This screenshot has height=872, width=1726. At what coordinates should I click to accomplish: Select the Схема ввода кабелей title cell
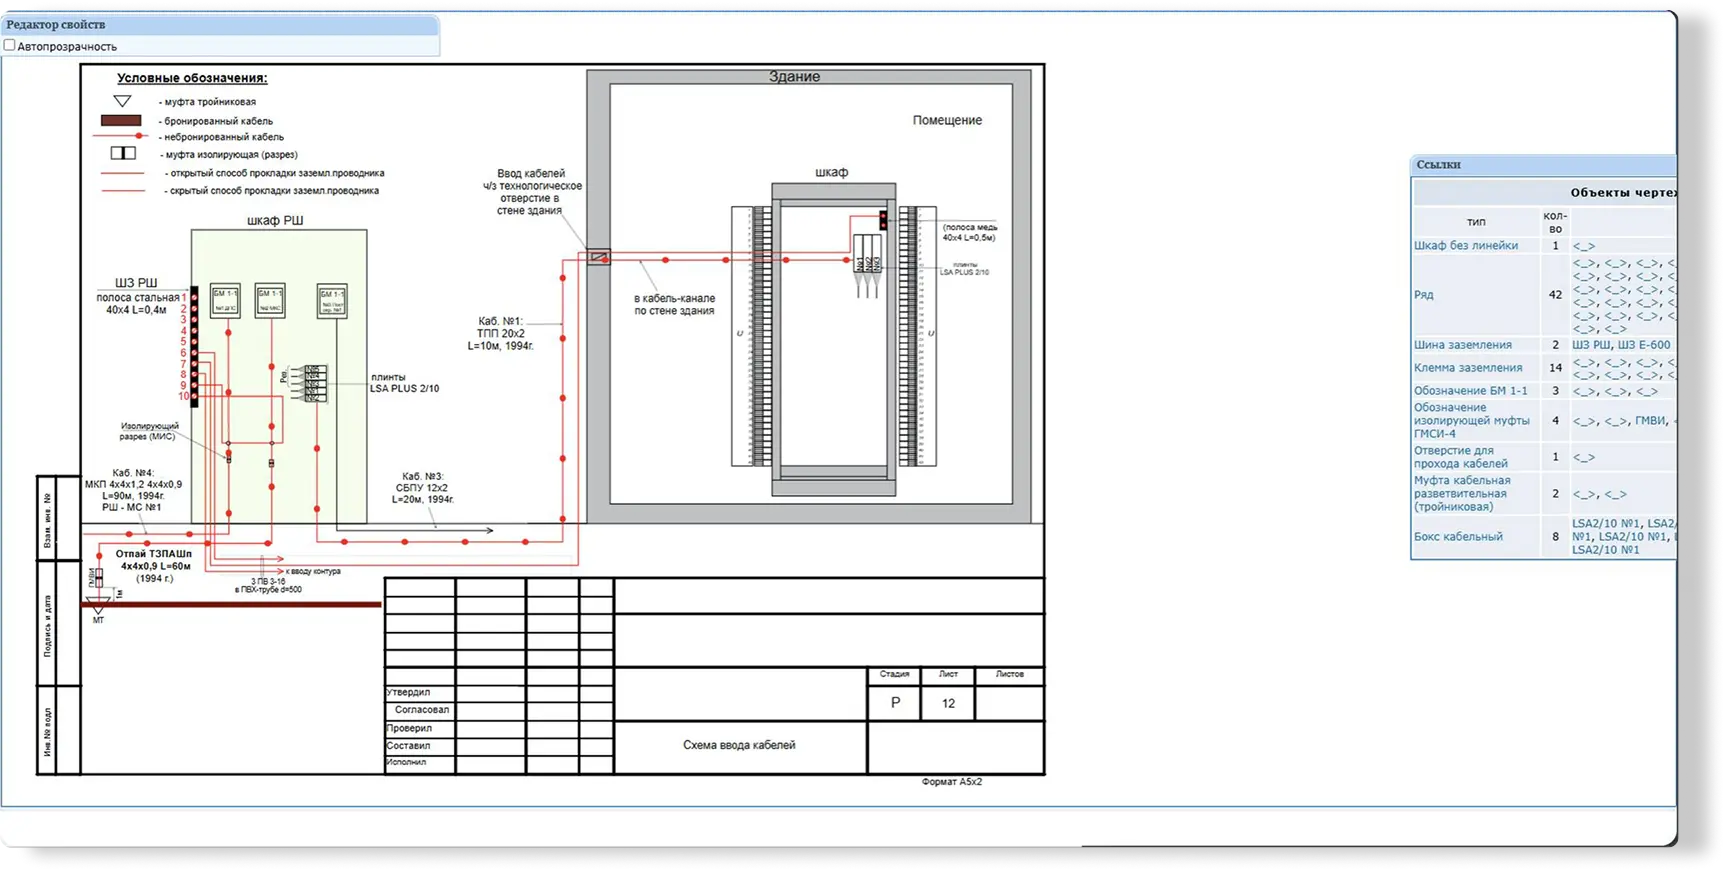(x=739, y=745)
